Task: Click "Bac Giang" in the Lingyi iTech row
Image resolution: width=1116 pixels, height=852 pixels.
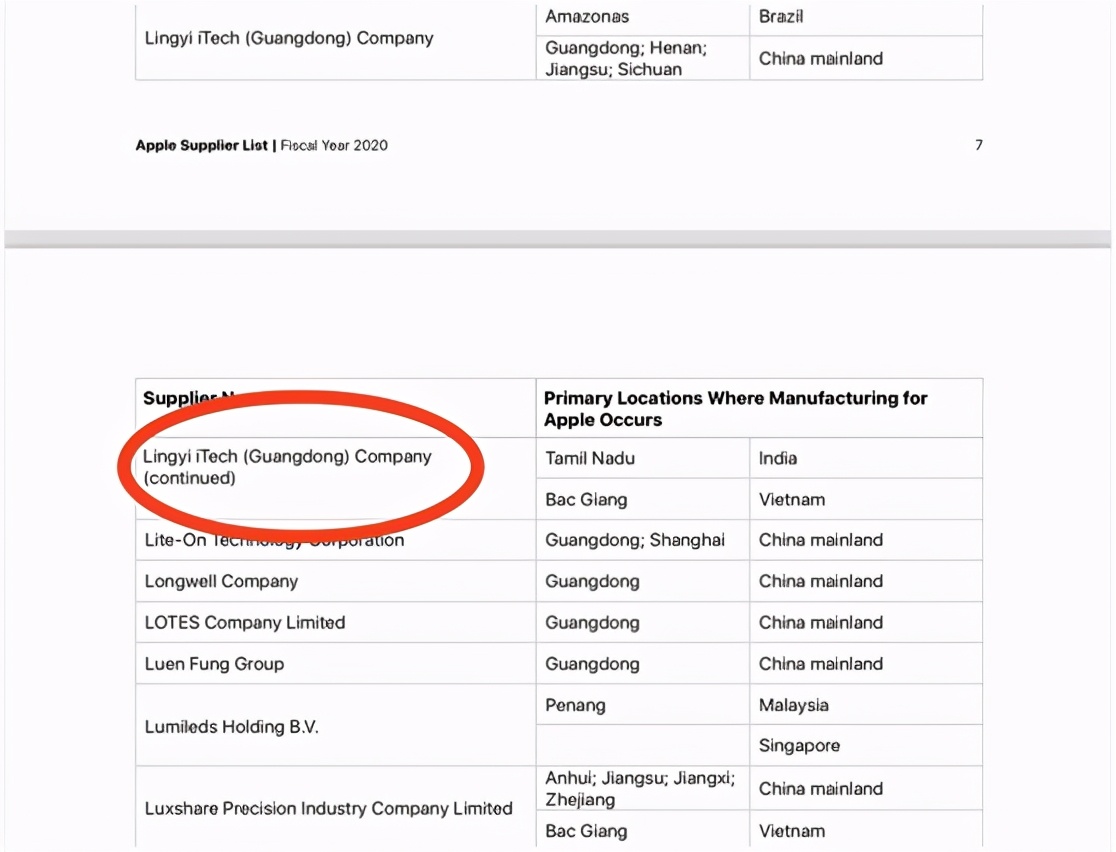Action: (586, 500)
